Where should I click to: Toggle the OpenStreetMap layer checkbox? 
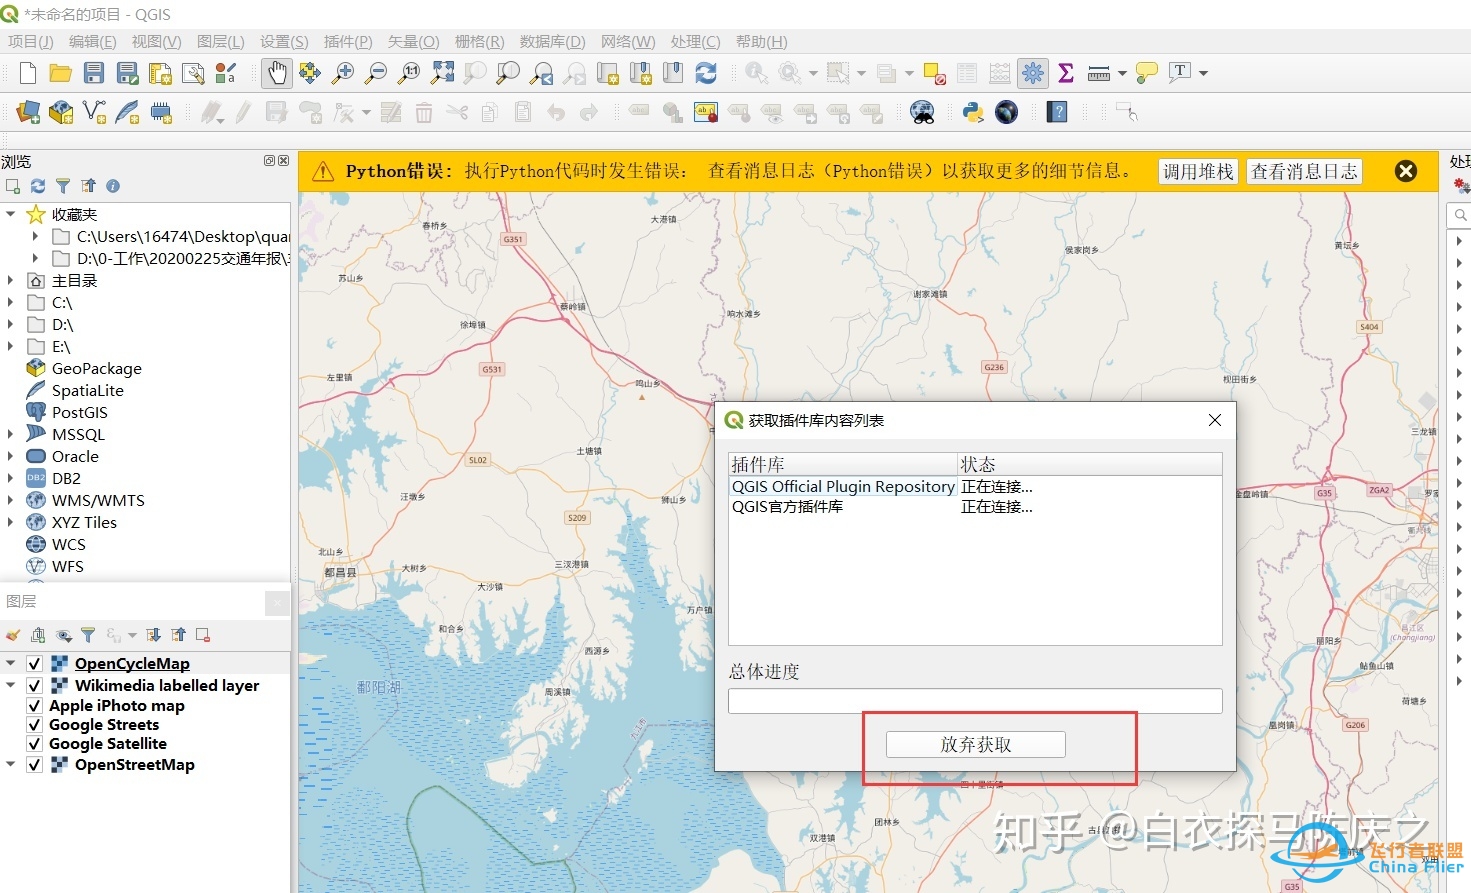click(x=34, y=765)
